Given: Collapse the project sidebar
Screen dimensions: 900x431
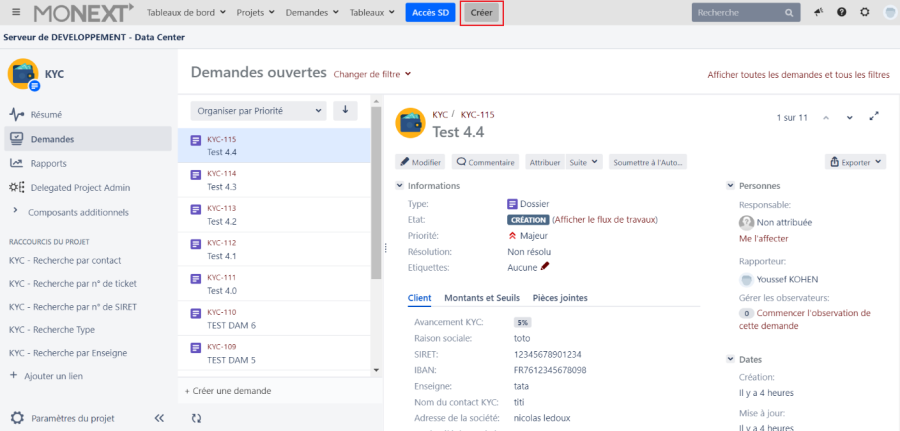Looking at the screenshot, I should click(x=159, y=418).
